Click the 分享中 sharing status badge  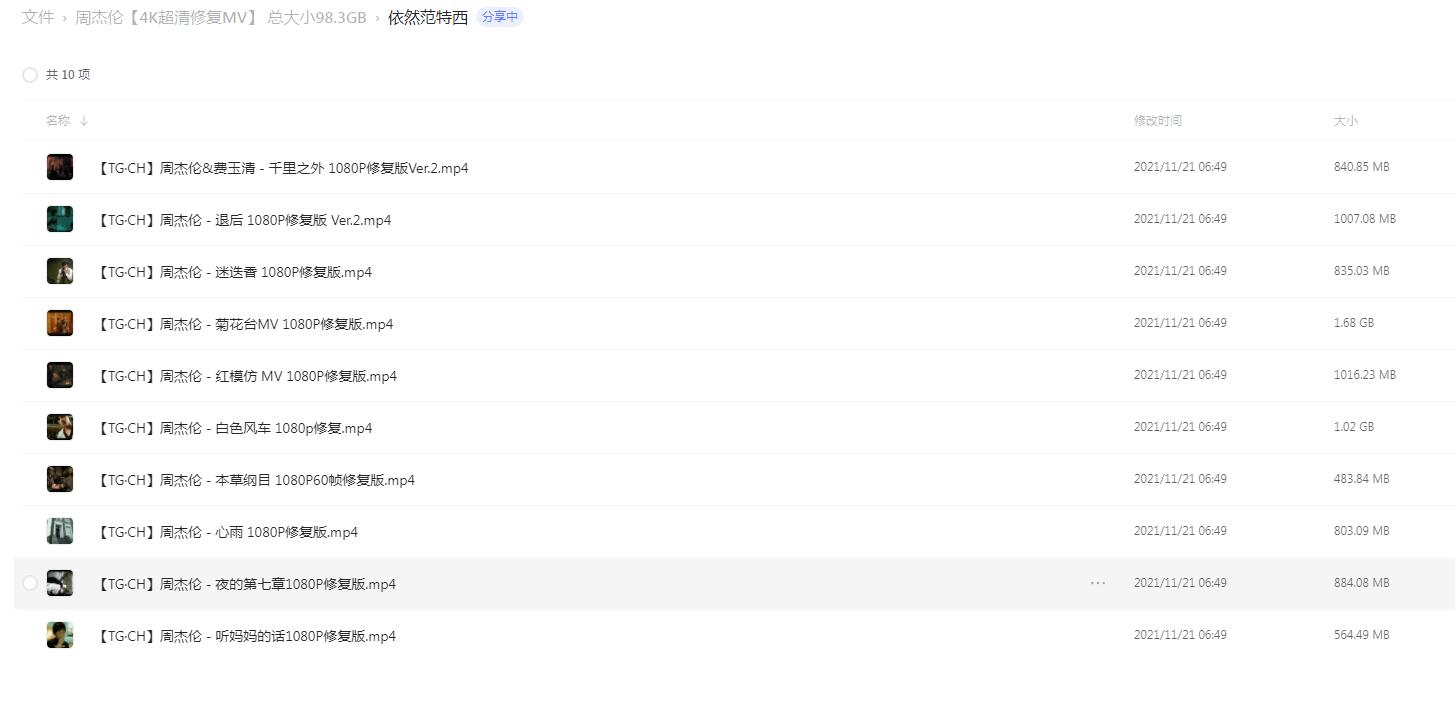pos(500,17)
